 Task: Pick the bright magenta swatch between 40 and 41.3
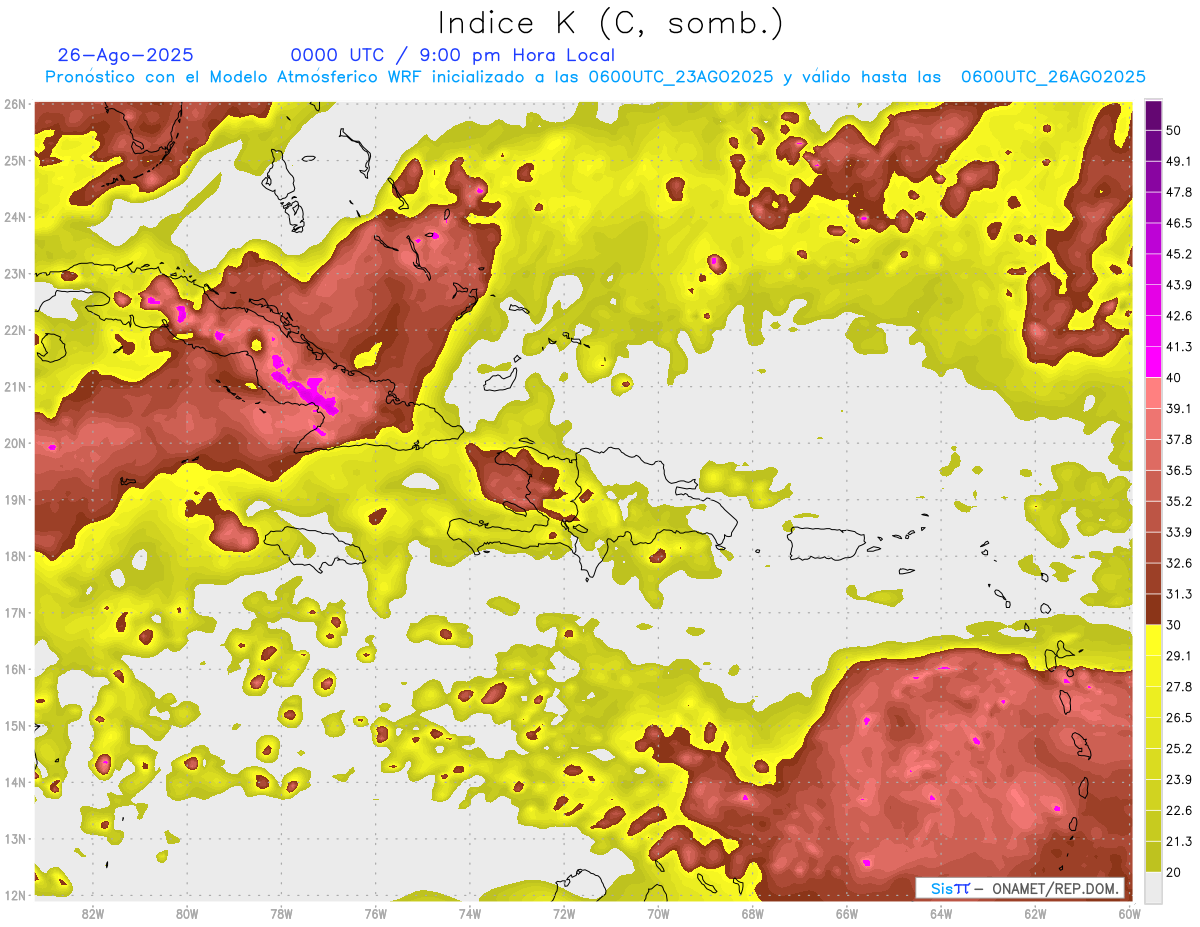click(1153, 362)
